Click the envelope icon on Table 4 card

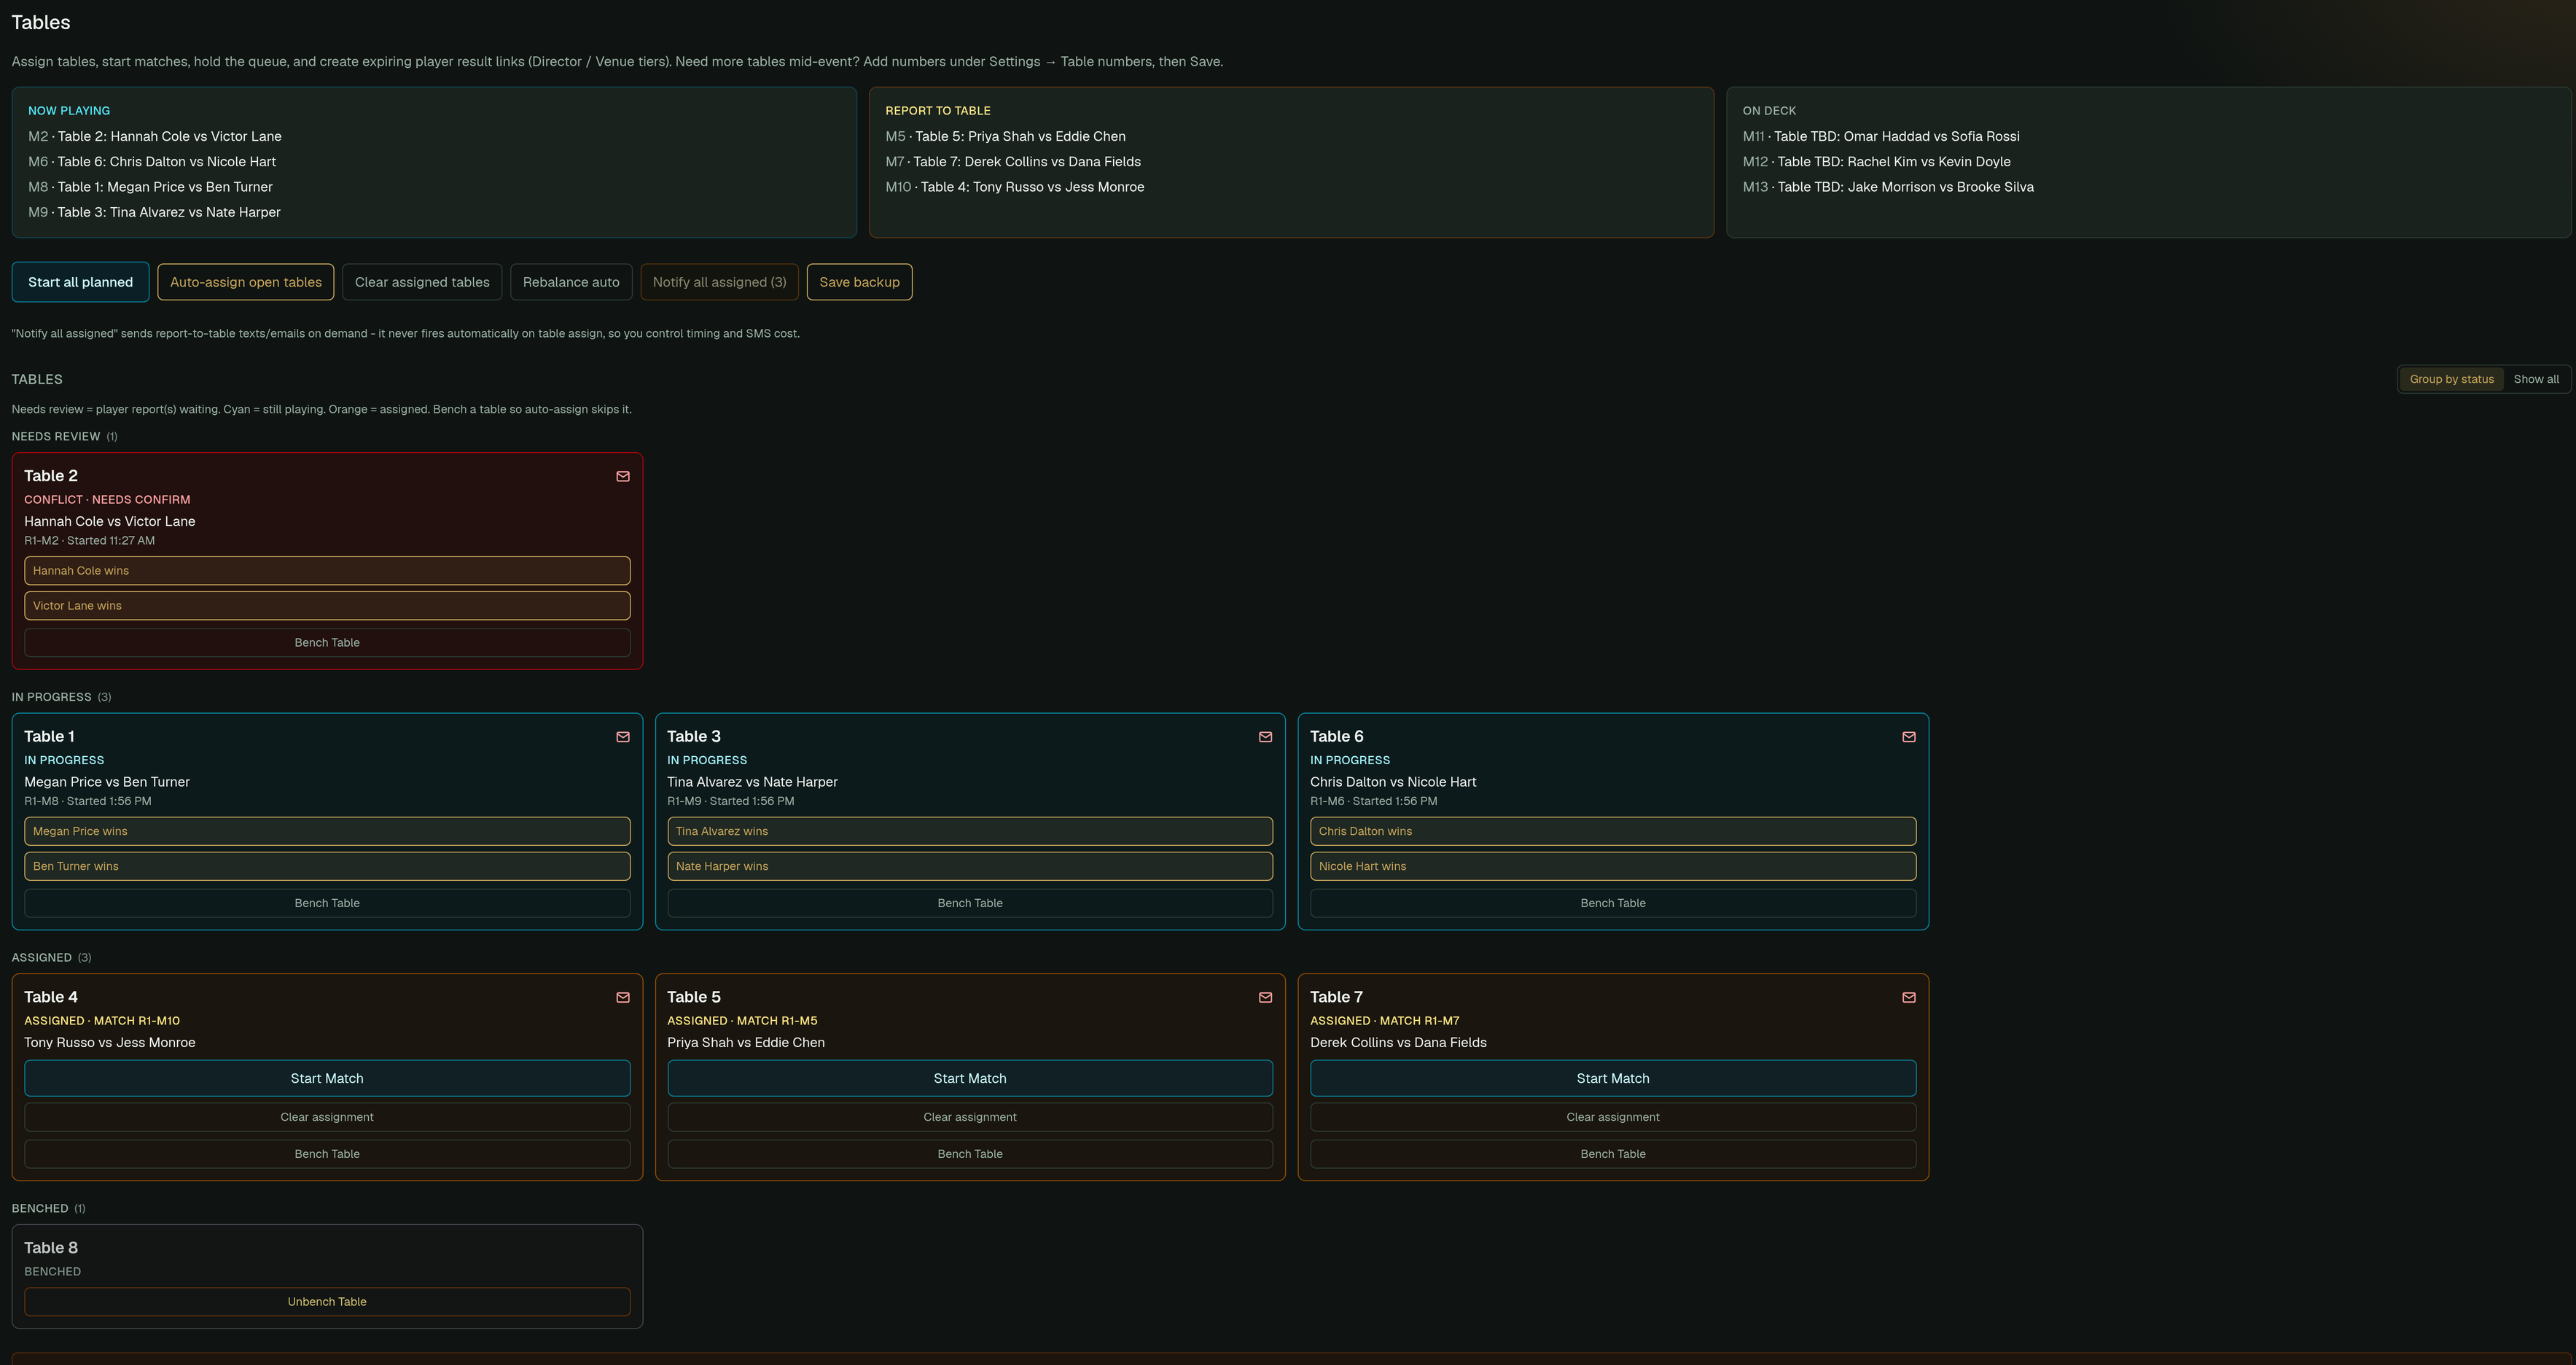623,997
